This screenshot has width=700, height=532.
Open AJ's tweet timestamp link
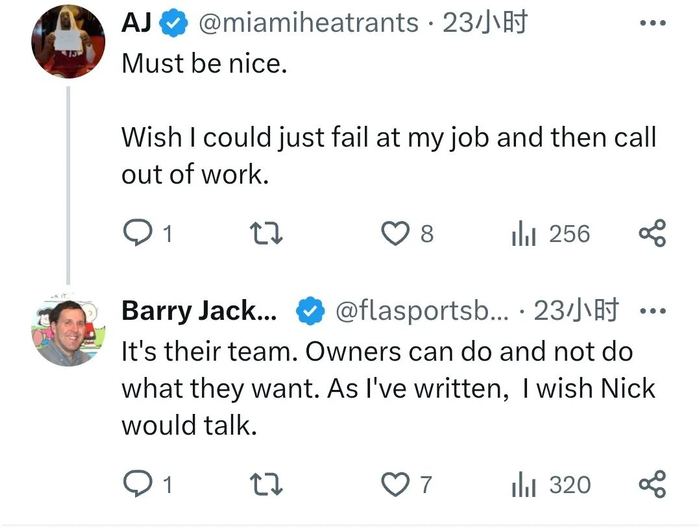[485, 22]
